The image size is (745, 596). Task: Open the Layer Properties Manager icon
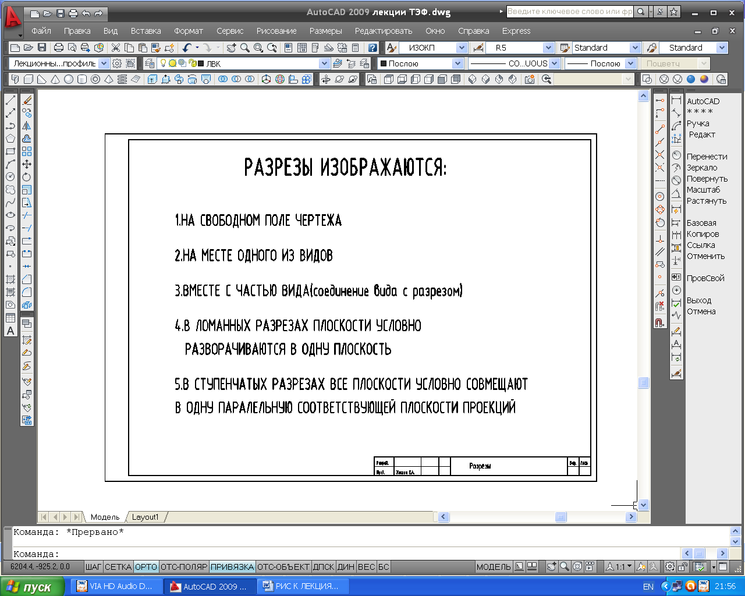pos(150,63)
